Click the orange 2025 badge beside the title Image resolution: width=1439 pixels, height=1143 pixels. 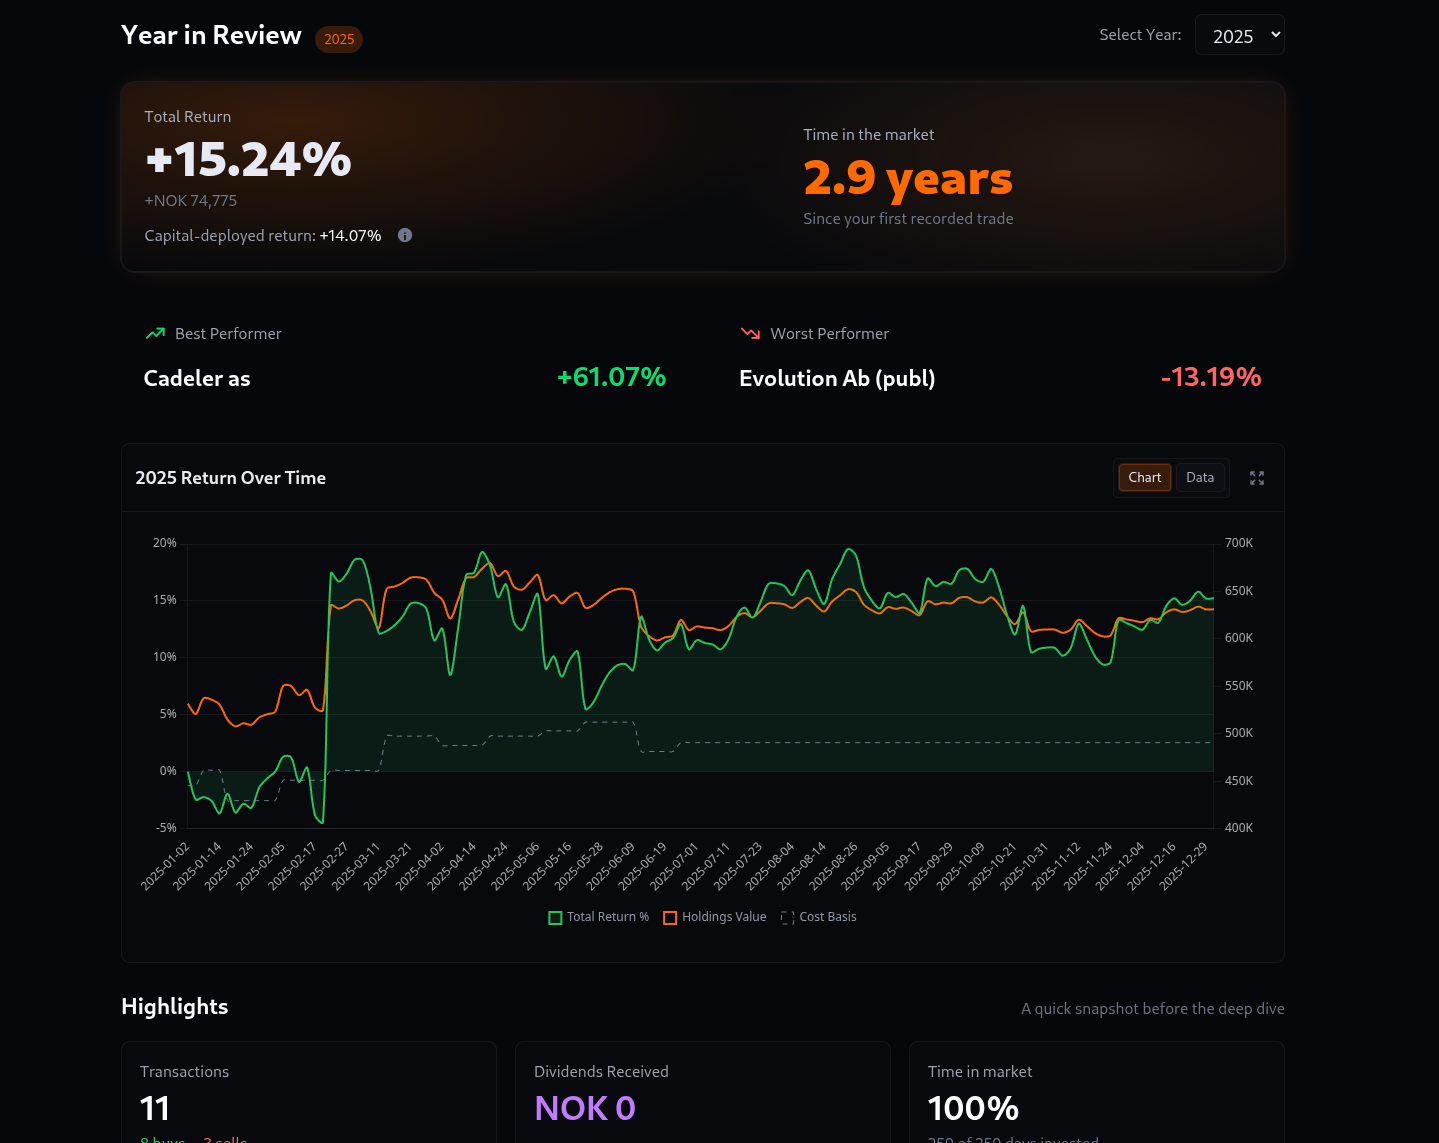click(339, 39)
